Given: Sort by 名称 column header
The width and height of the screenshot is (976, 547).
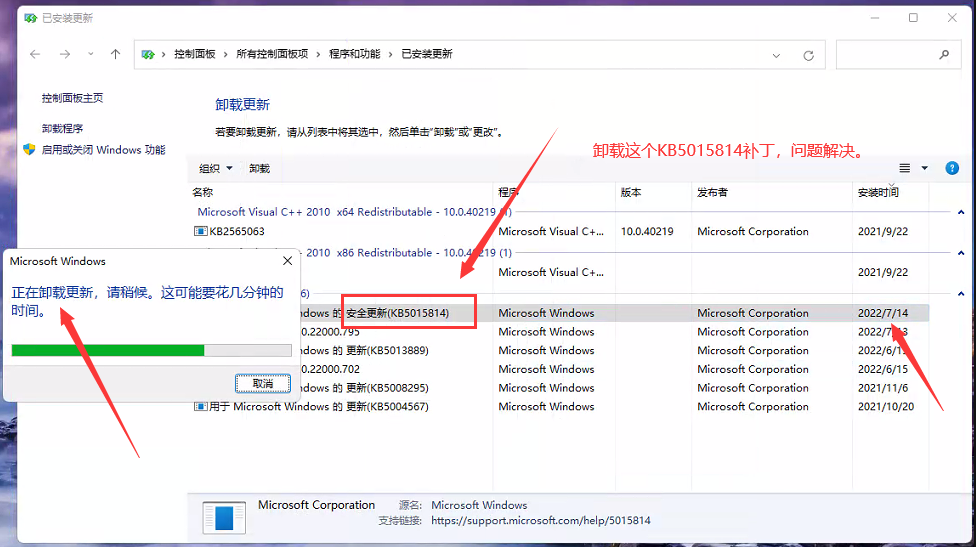Looking at the screenshot, I should coord(202,192).
